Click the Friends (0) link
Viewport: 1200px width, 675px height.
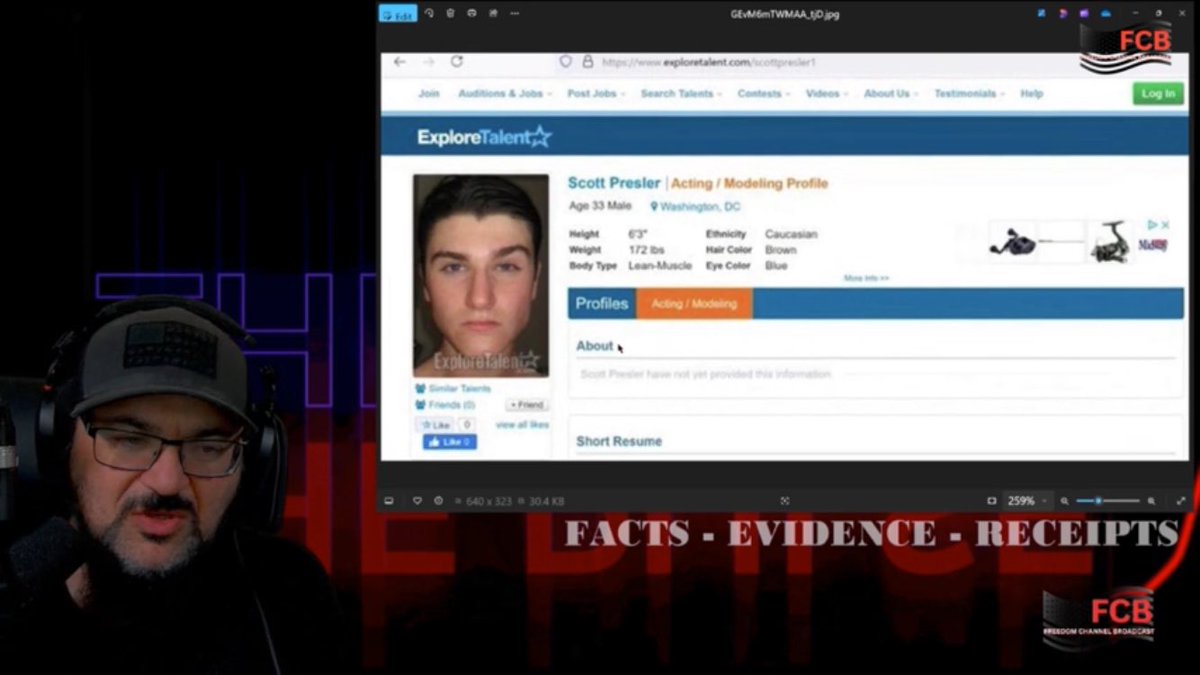pyautogui.click(x=445, y=405)
